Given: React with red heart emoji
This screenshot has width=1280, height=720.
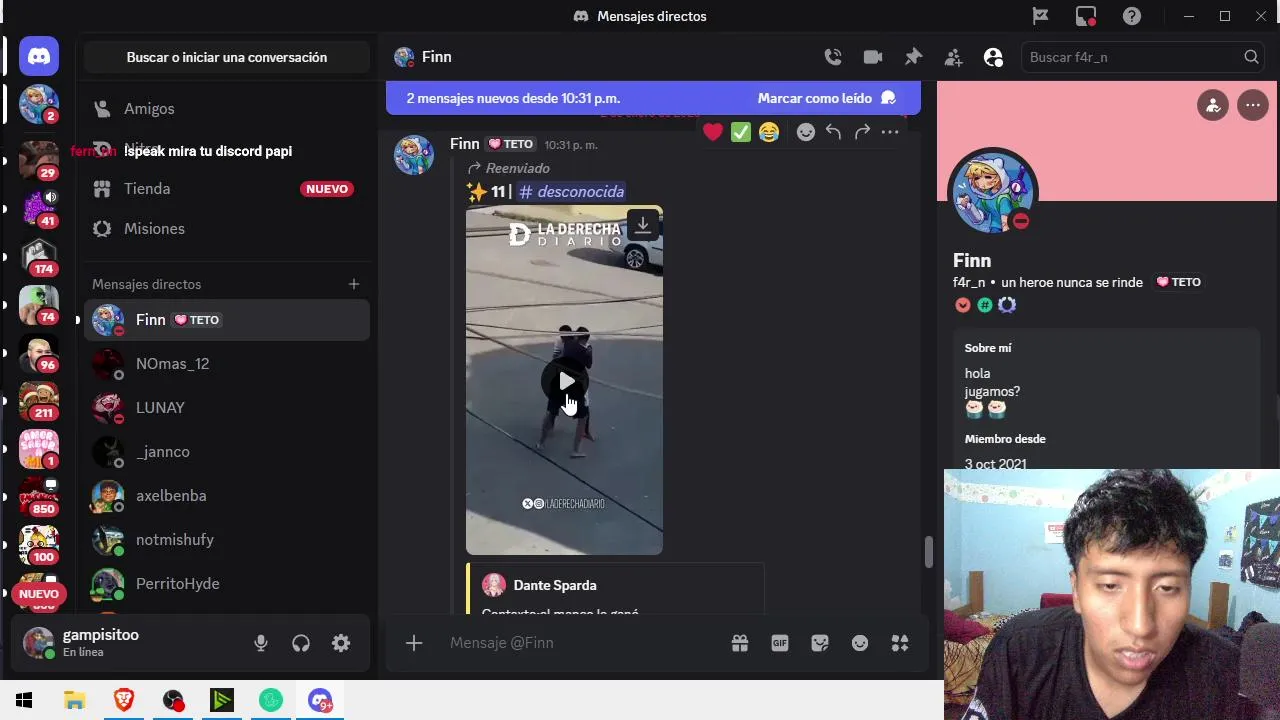Looking at the screenshot, I should pos(713,132).
